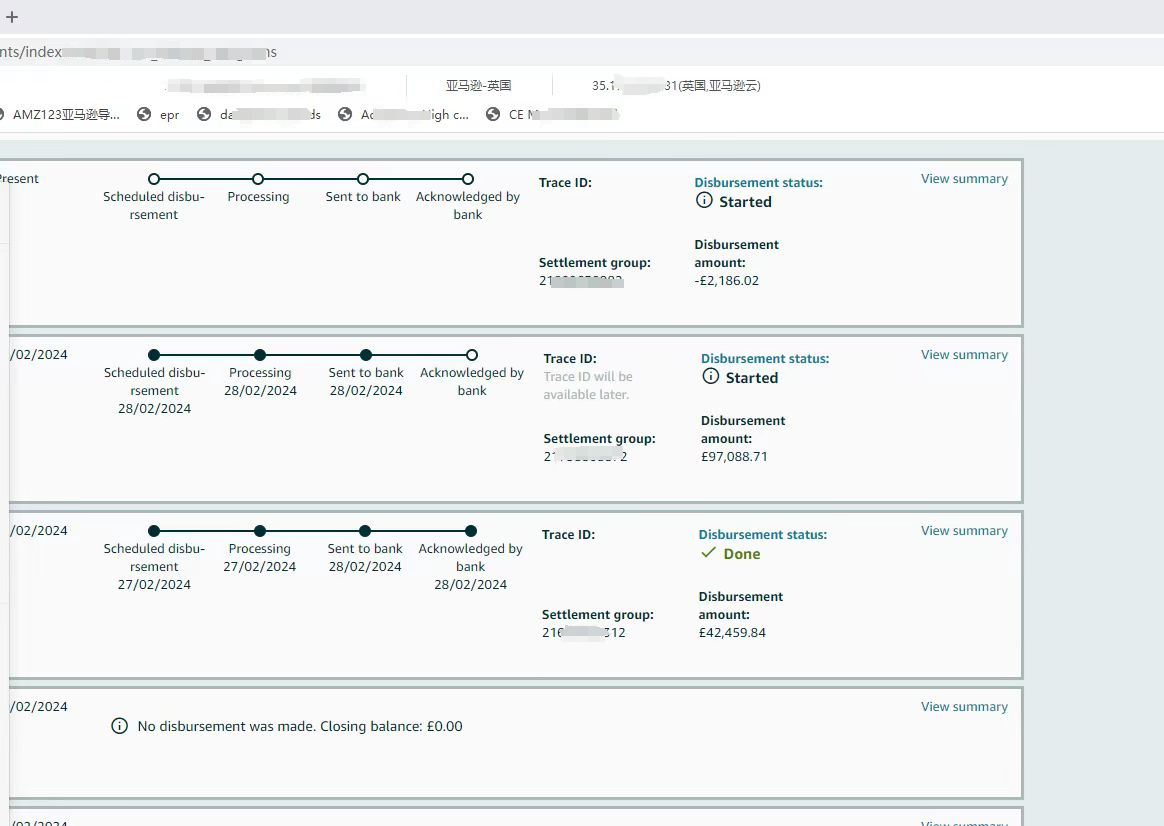Click the Processing step circle in the -£2,186.02 card
Screen dimensions: 1164x826
tap(258, 179)
